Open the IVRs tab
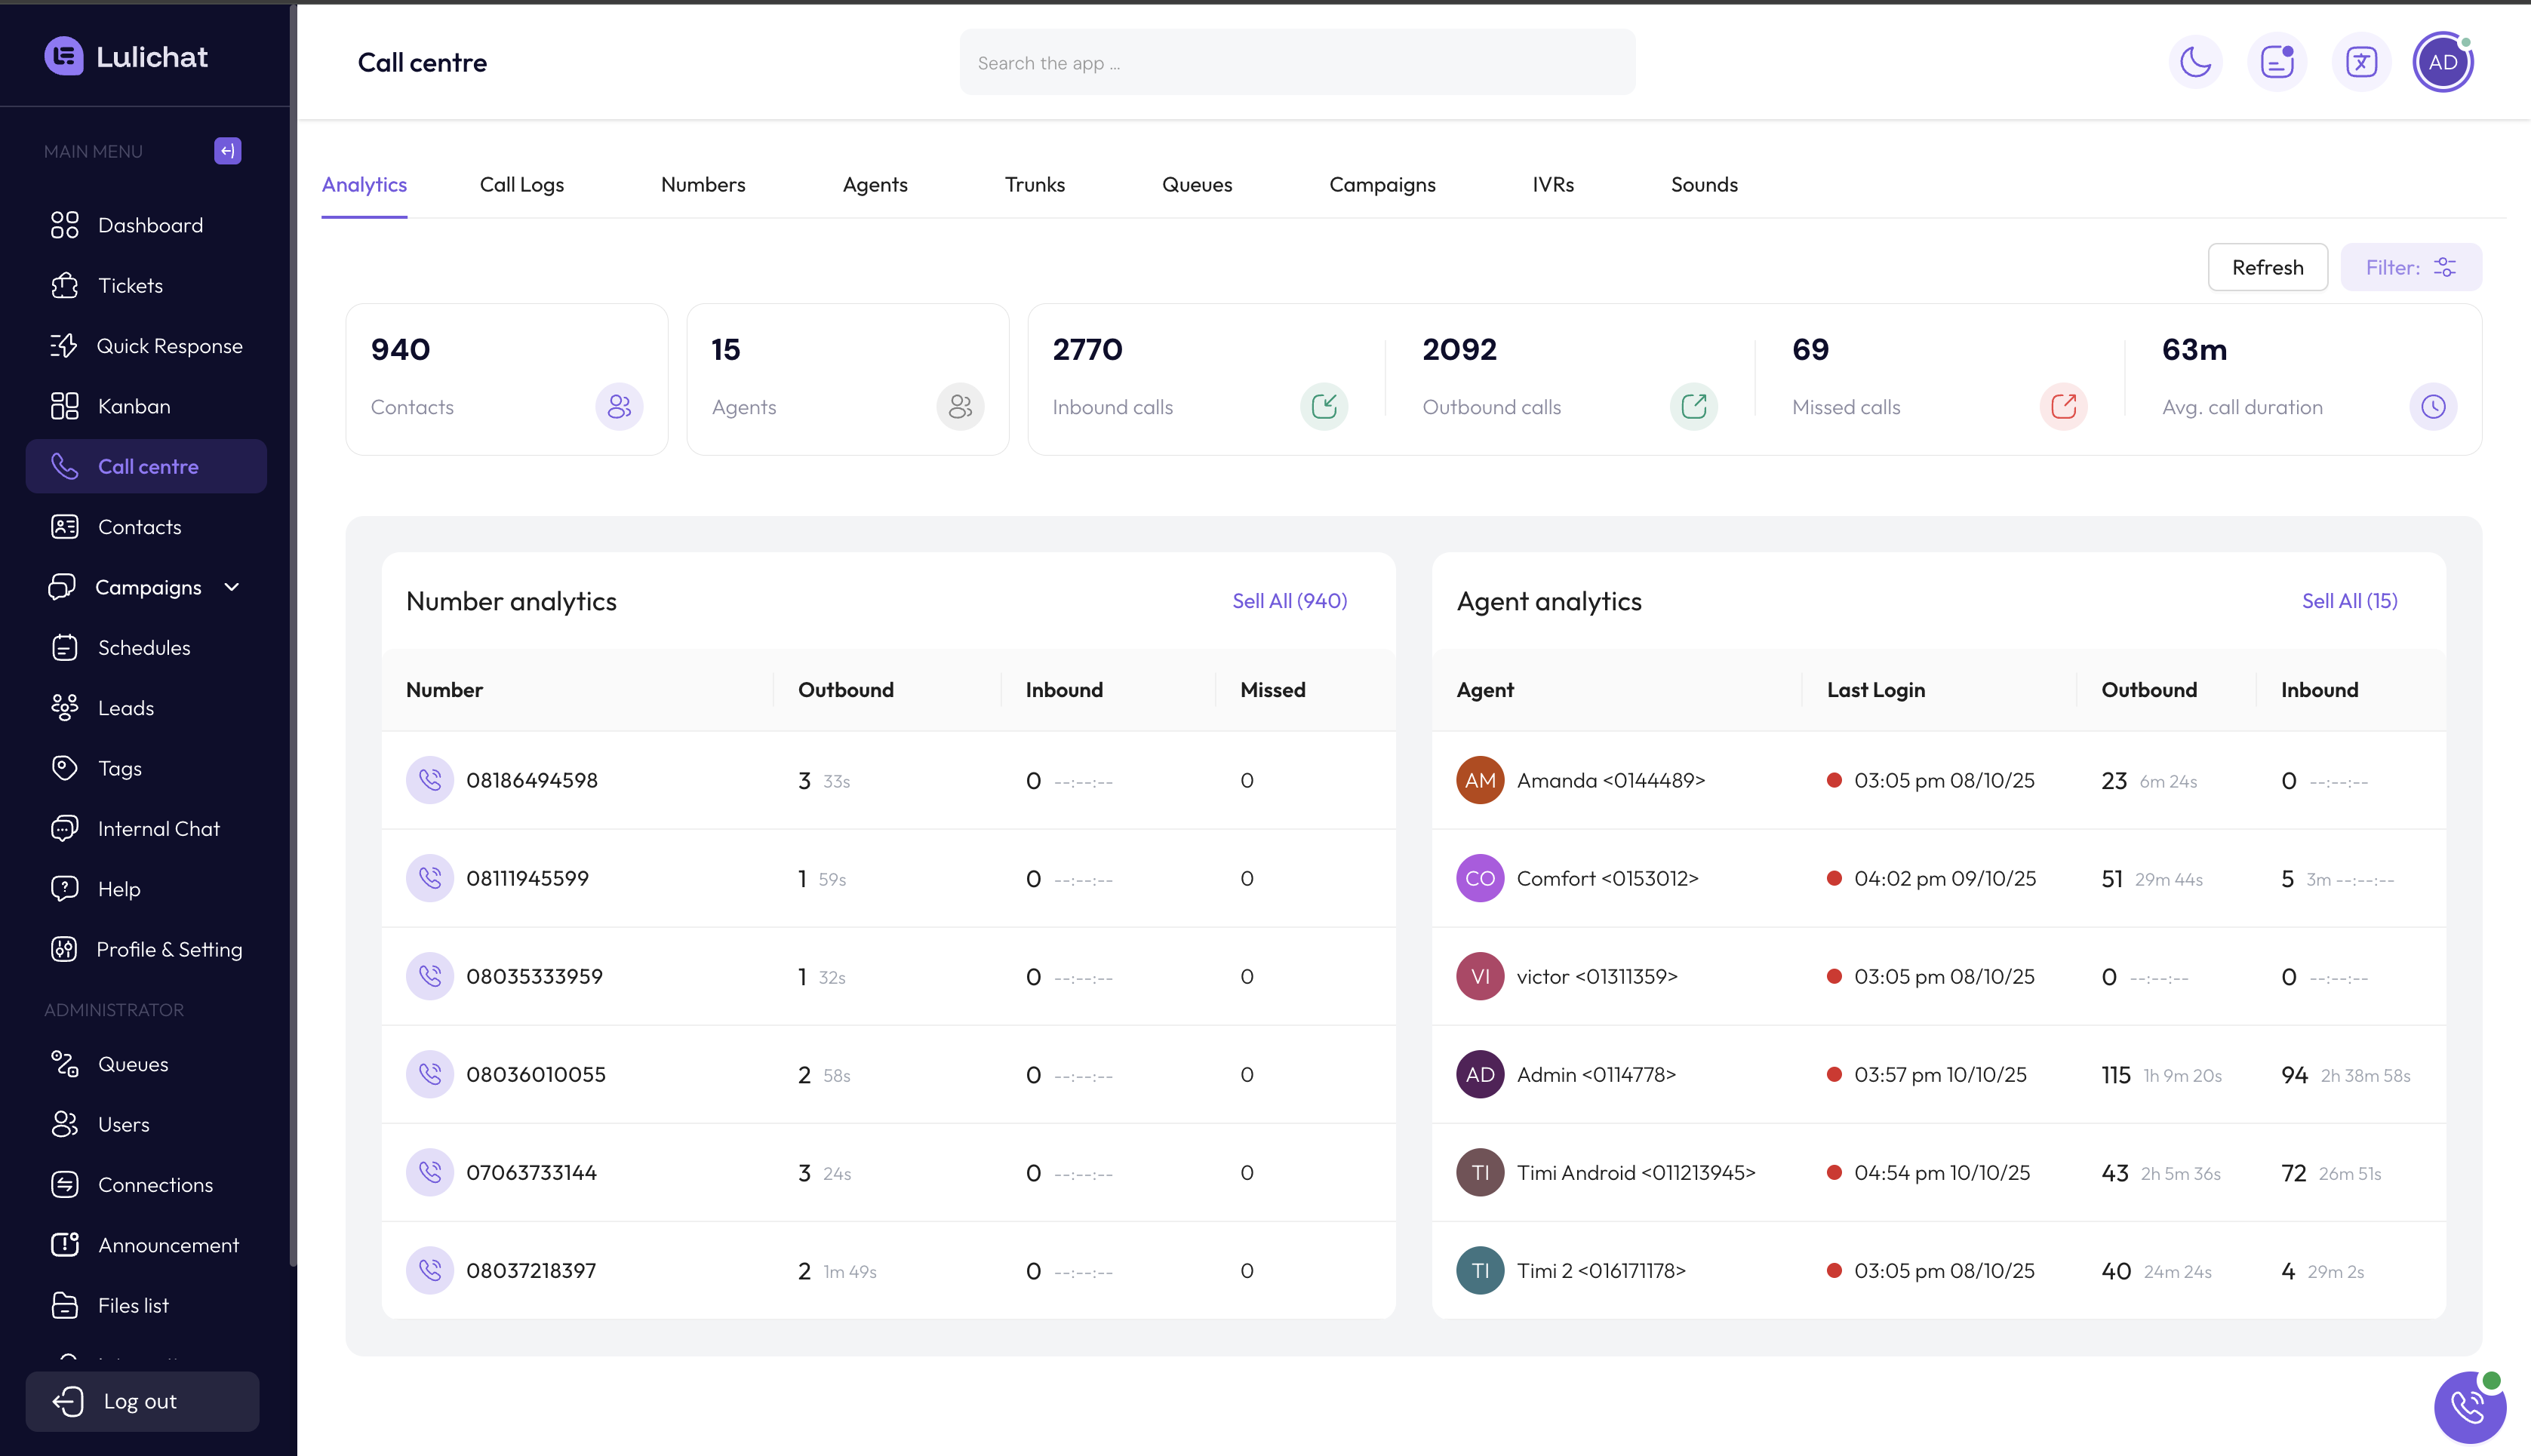2531x1456 pixels. 1552,185
